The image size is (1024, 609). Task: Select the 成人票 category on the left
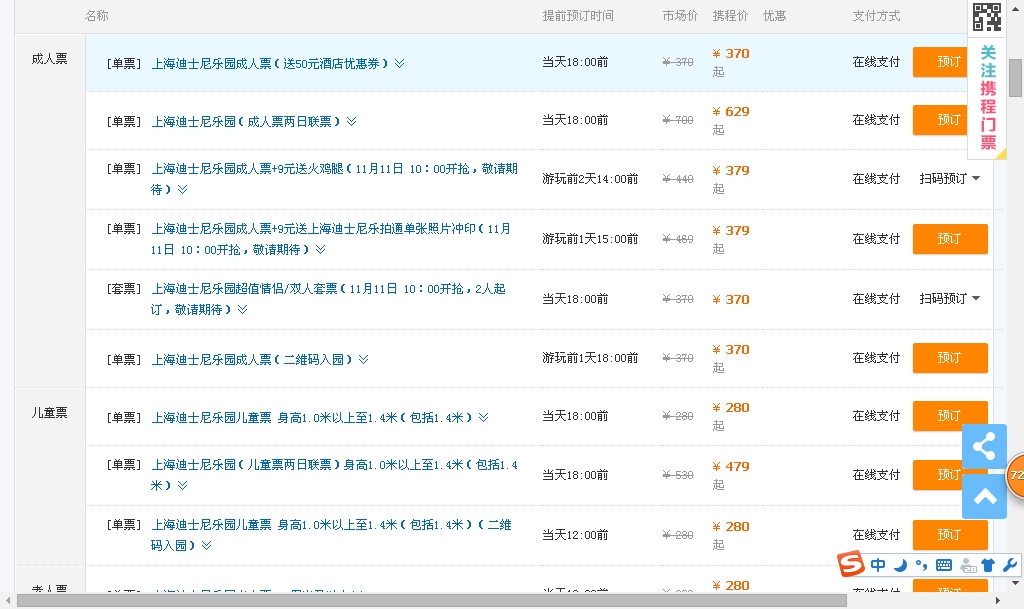49,59
